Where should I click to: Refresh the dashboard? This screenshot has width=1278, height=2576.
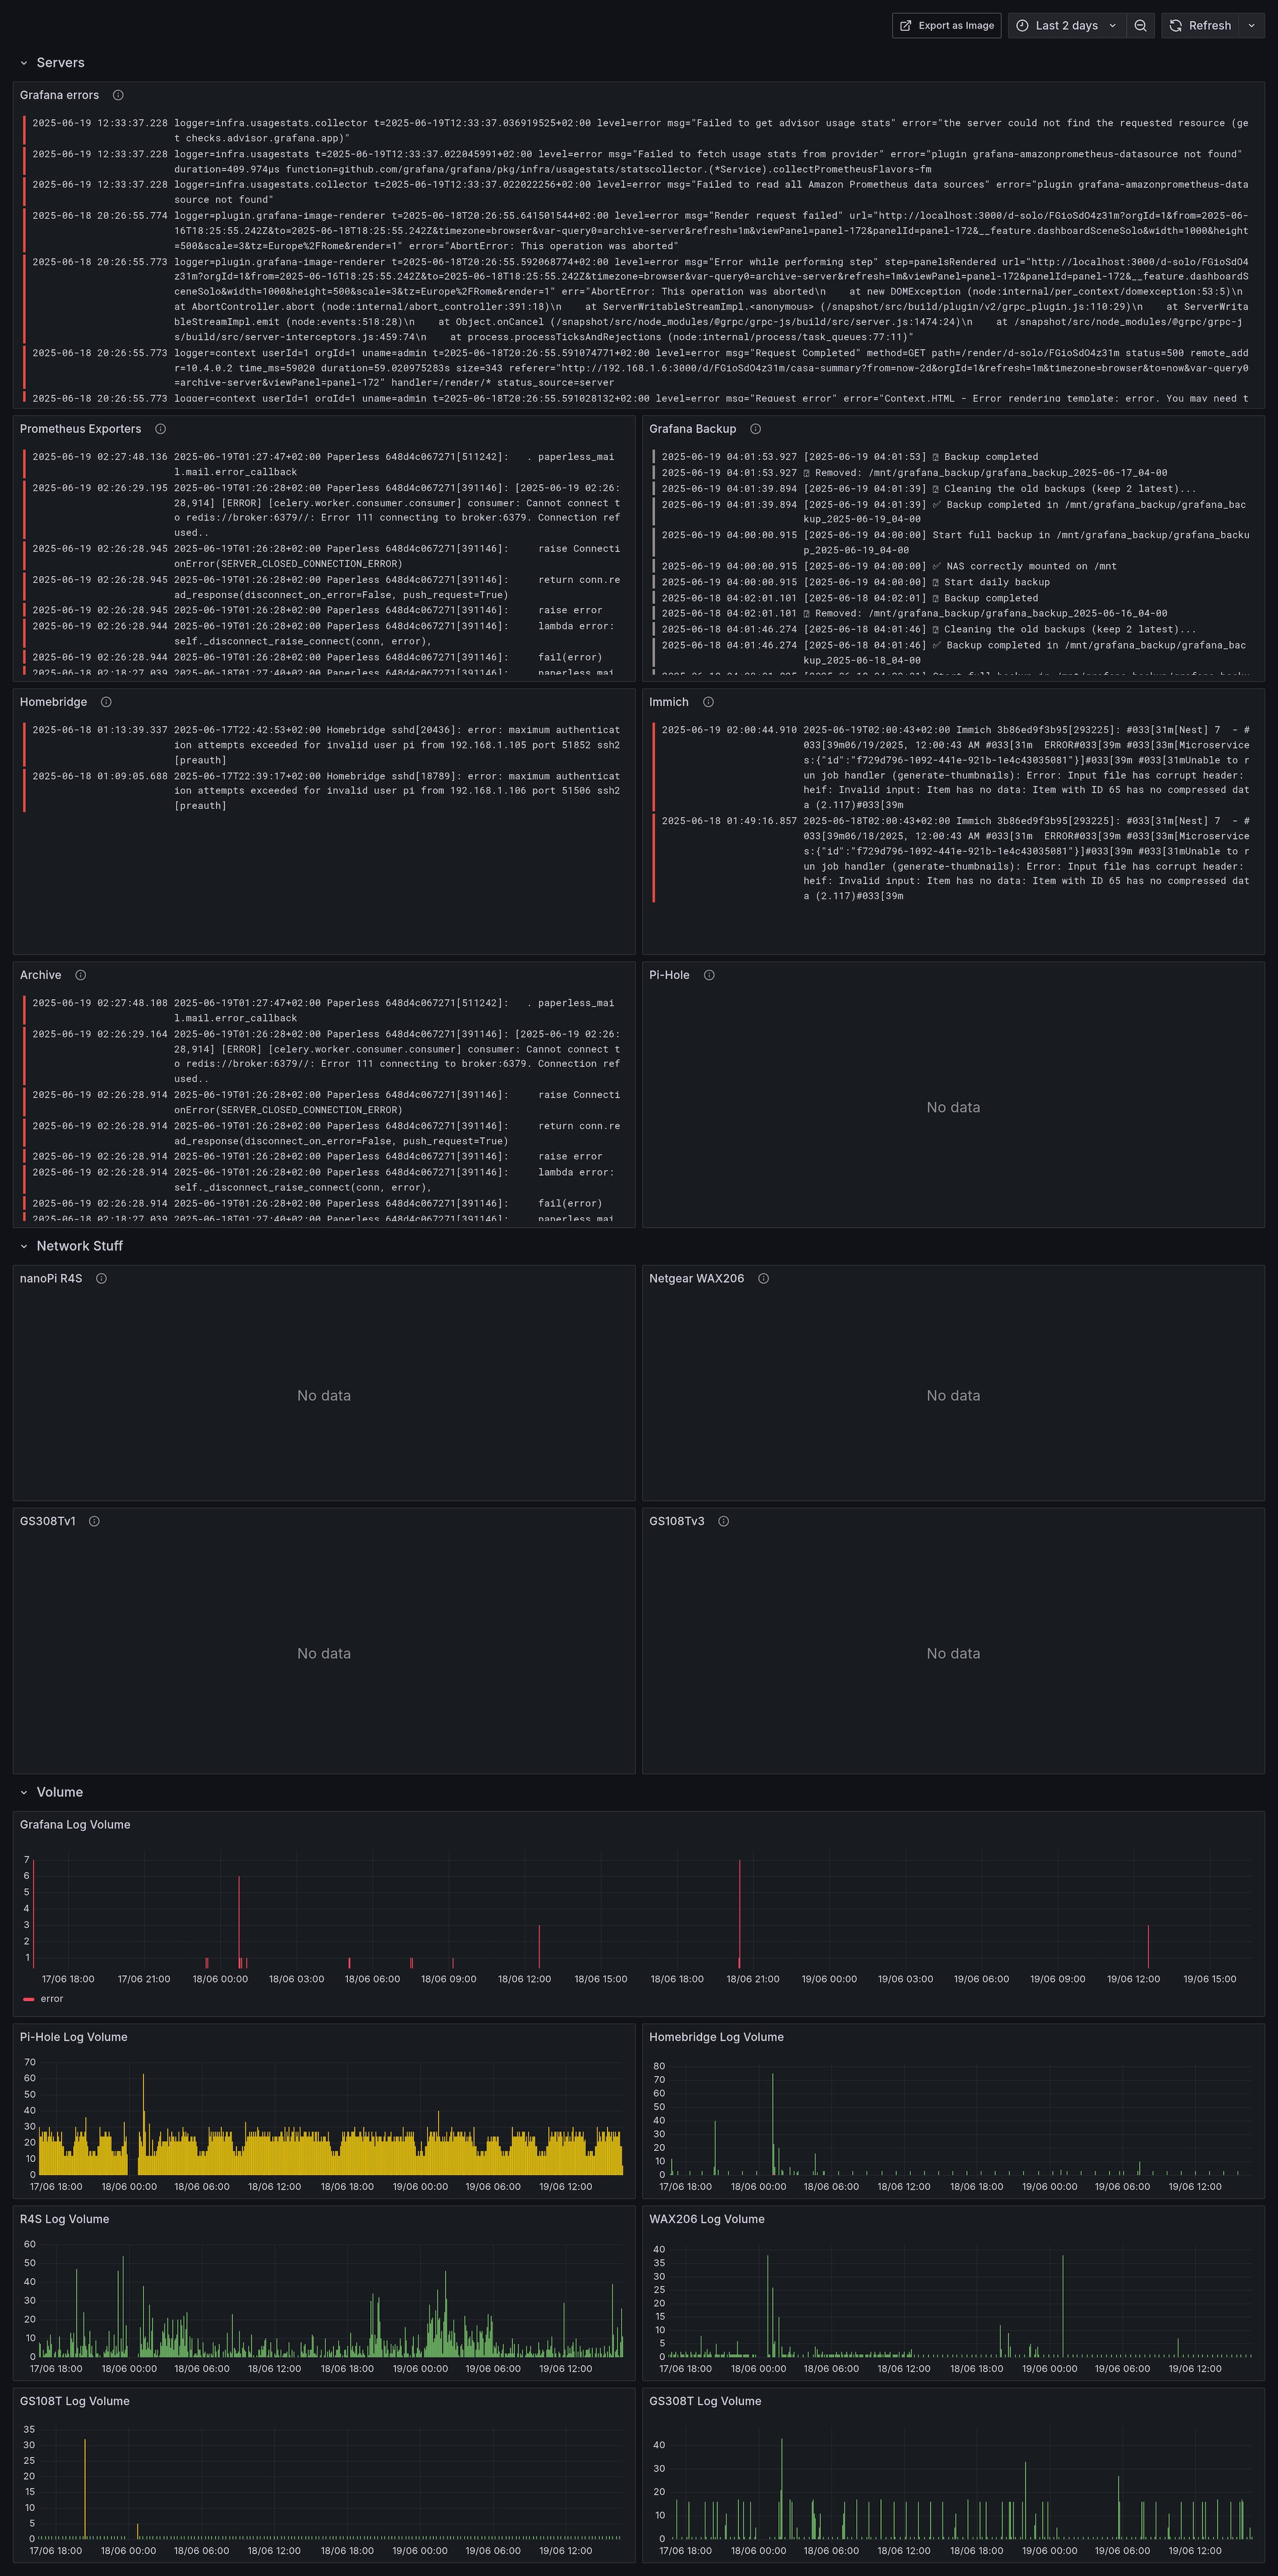click(1200, 26)
